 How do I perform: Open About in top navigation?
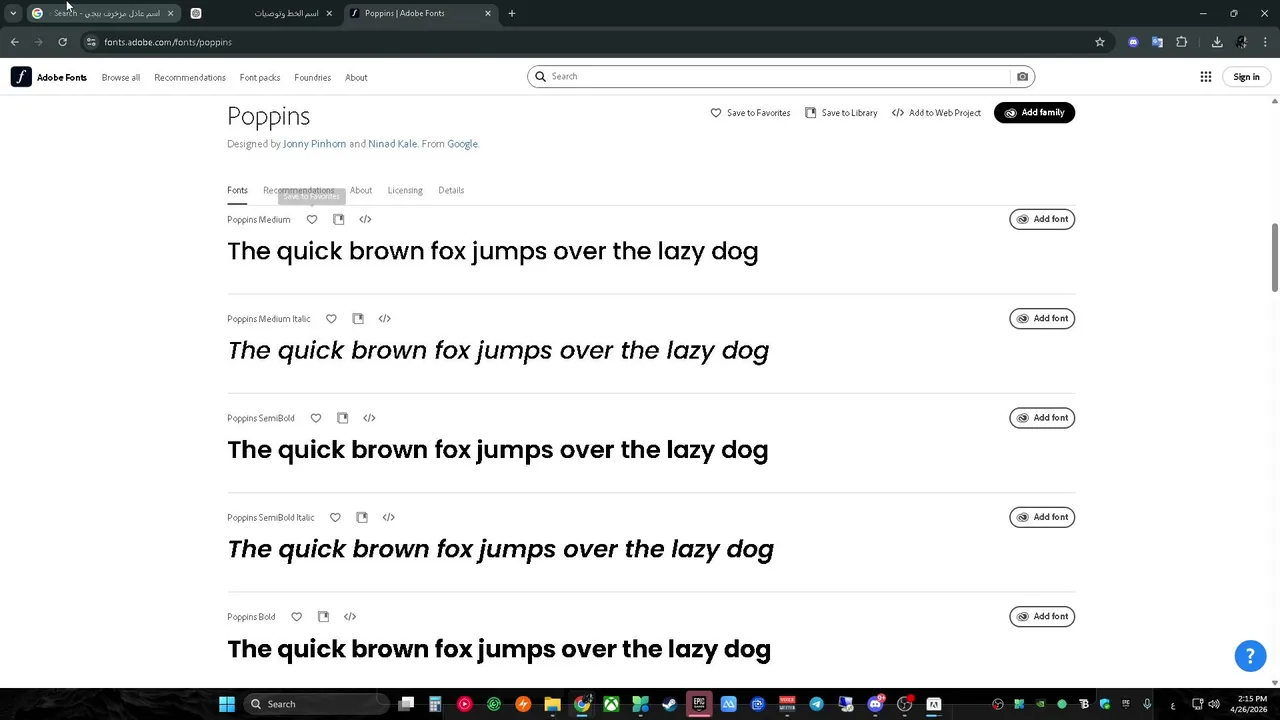pyautogui.click(x=356, y=77)
